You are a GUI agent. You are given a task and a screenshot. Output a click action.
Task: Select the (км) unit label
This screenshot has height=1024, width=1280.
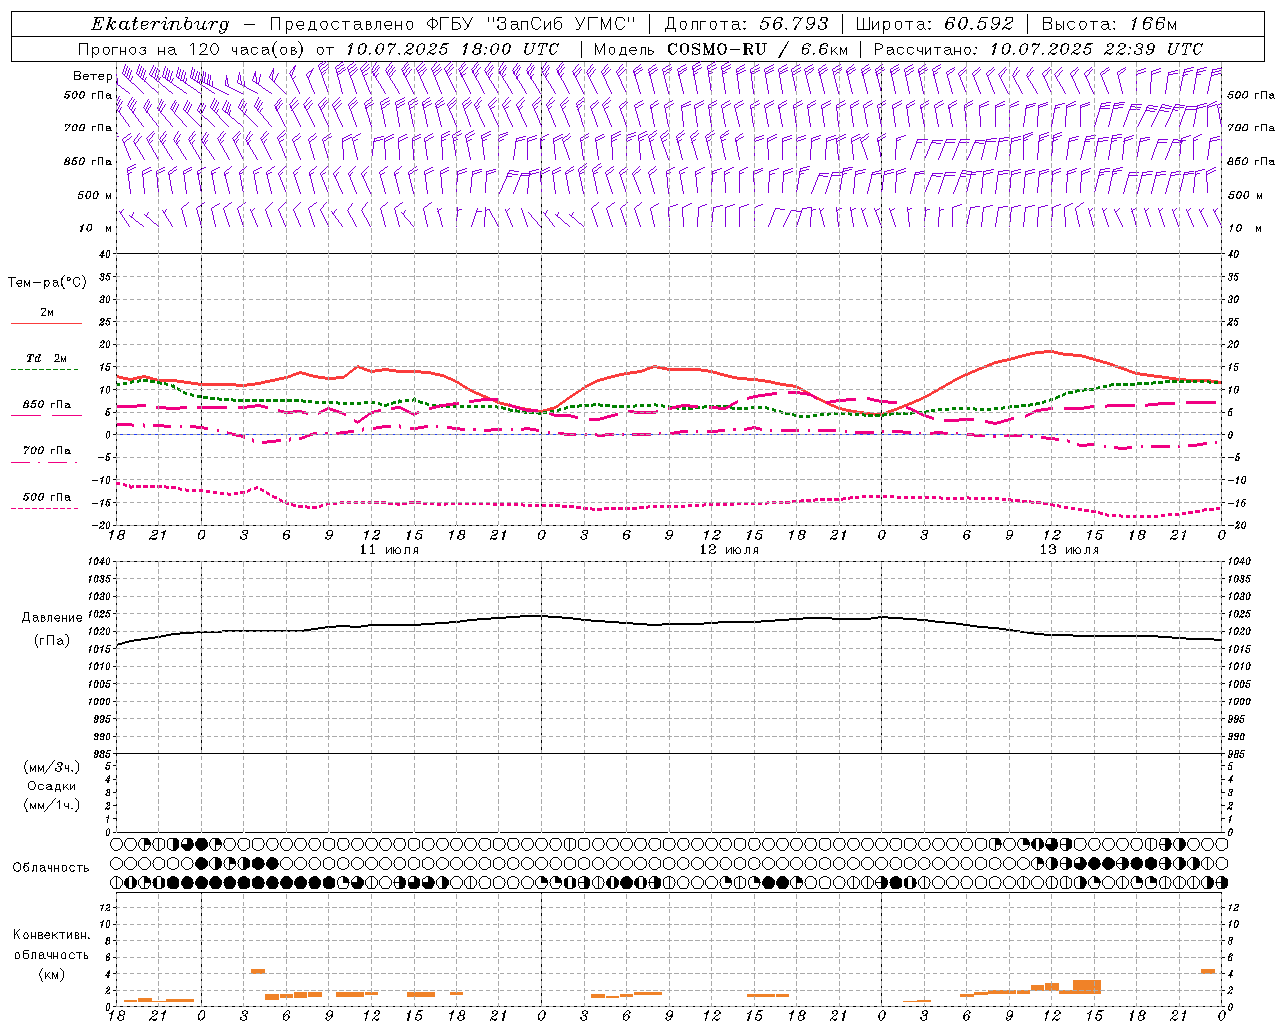52,974
